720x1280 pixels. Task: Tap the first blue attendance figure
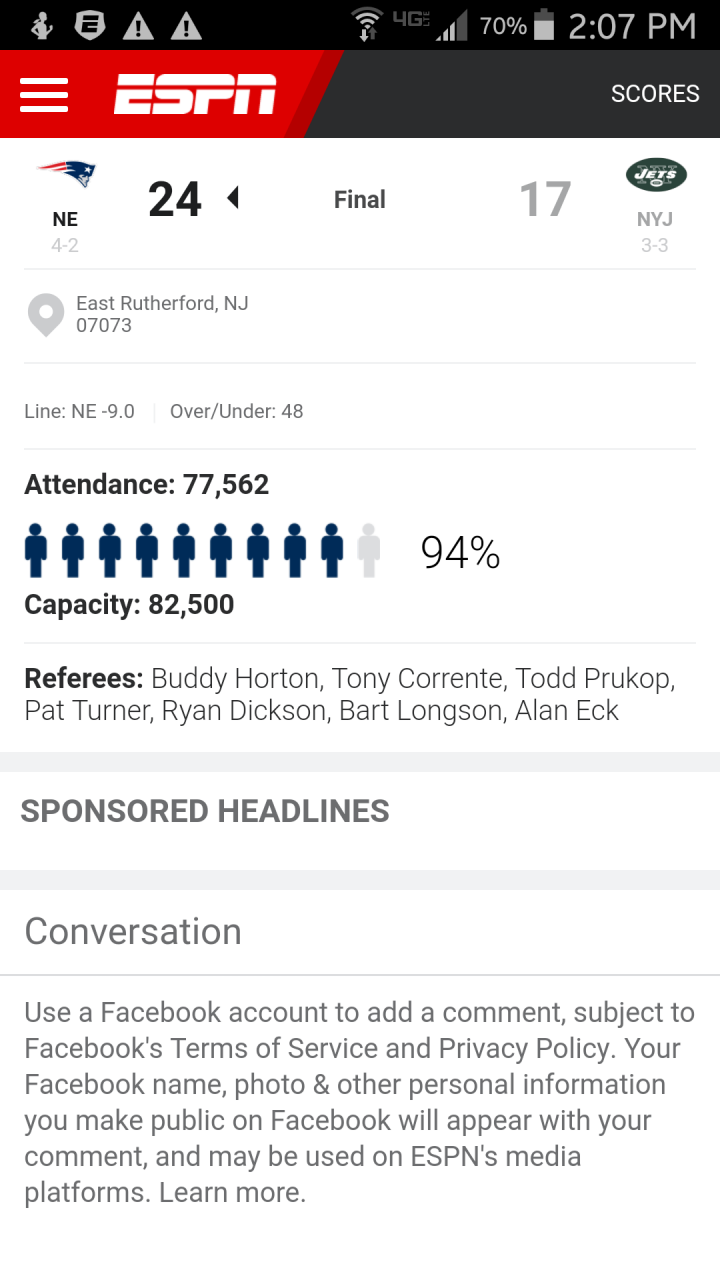point(36,550)
